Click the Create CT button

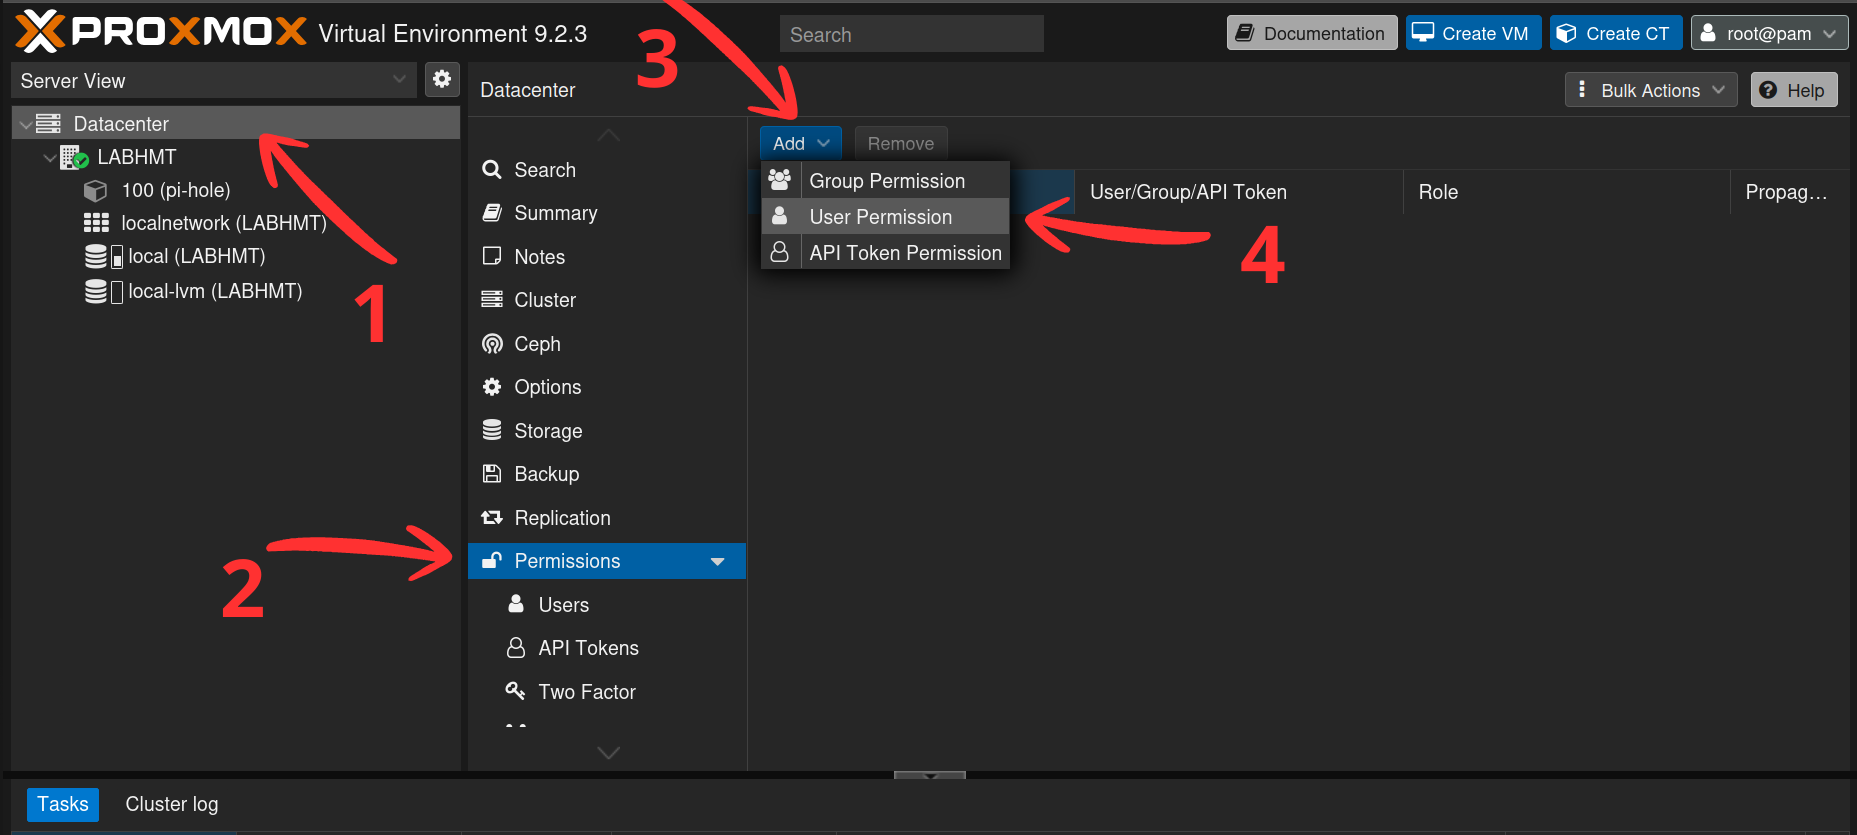[1616, 33]
